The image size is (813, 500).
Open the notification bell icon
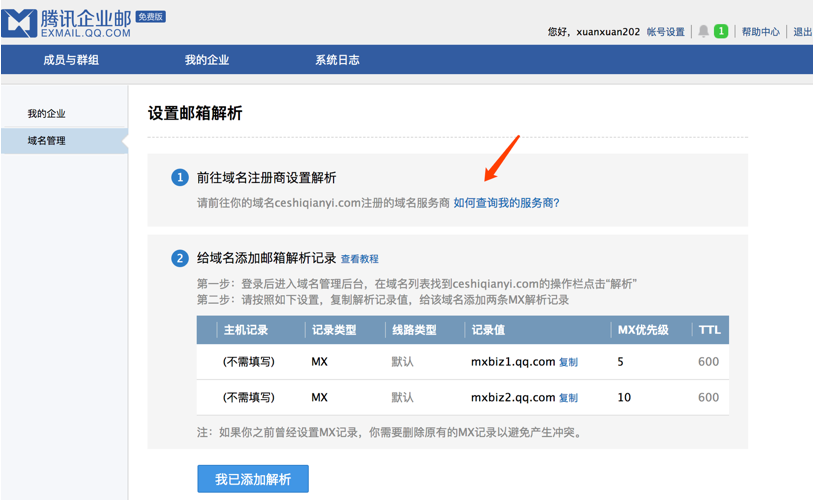[x=703, y=32]
